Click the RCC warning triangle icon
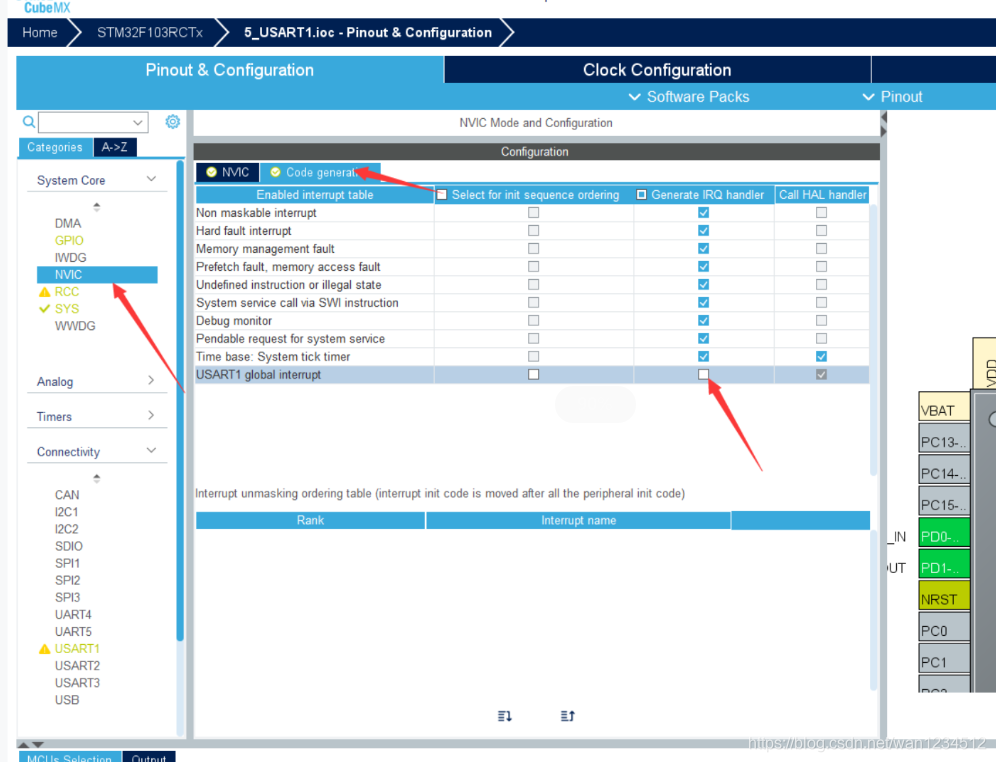996x762 pixels. click(44, 292)
